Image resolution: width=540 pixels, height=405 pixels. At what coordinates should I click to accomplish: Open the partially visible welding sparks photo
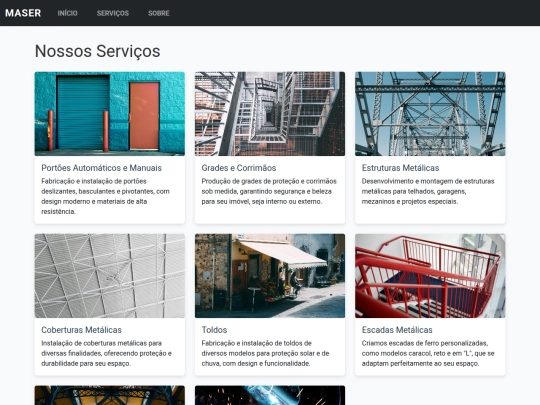(270, 395)
